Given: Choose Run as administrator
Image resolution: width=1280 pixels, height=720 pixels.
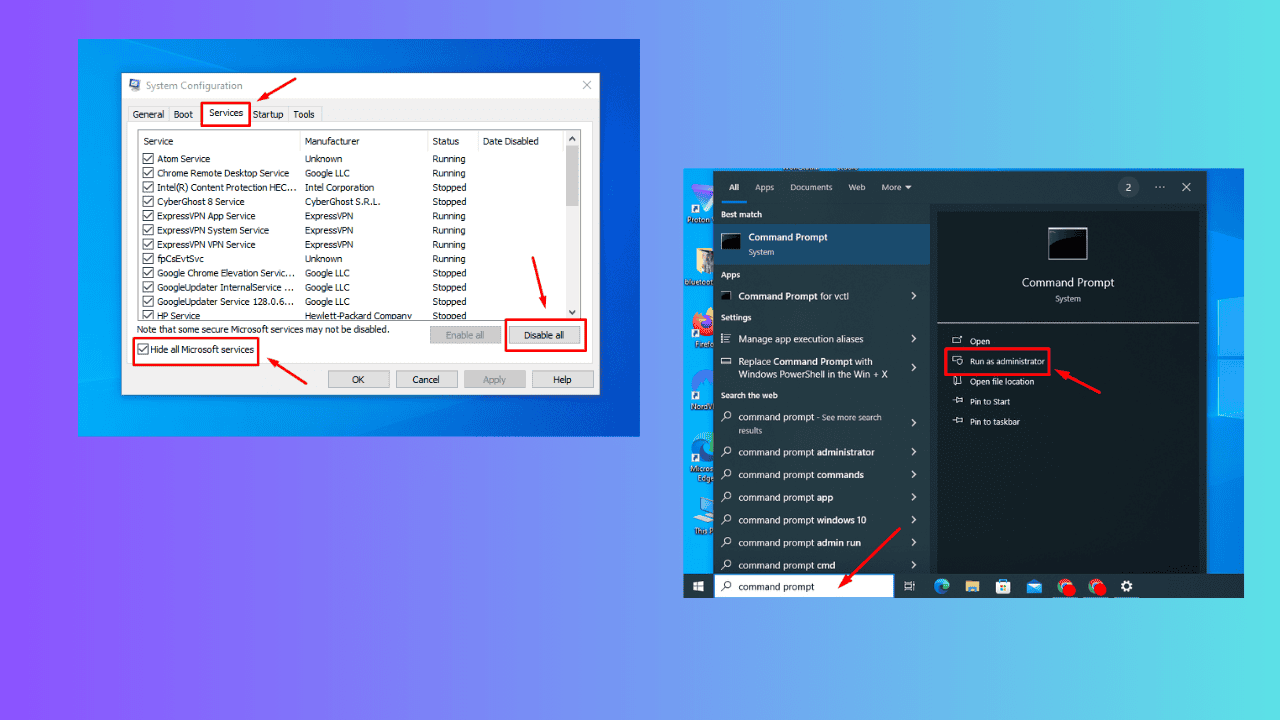Looking at the screenshot, I should tap(1007, 361).
